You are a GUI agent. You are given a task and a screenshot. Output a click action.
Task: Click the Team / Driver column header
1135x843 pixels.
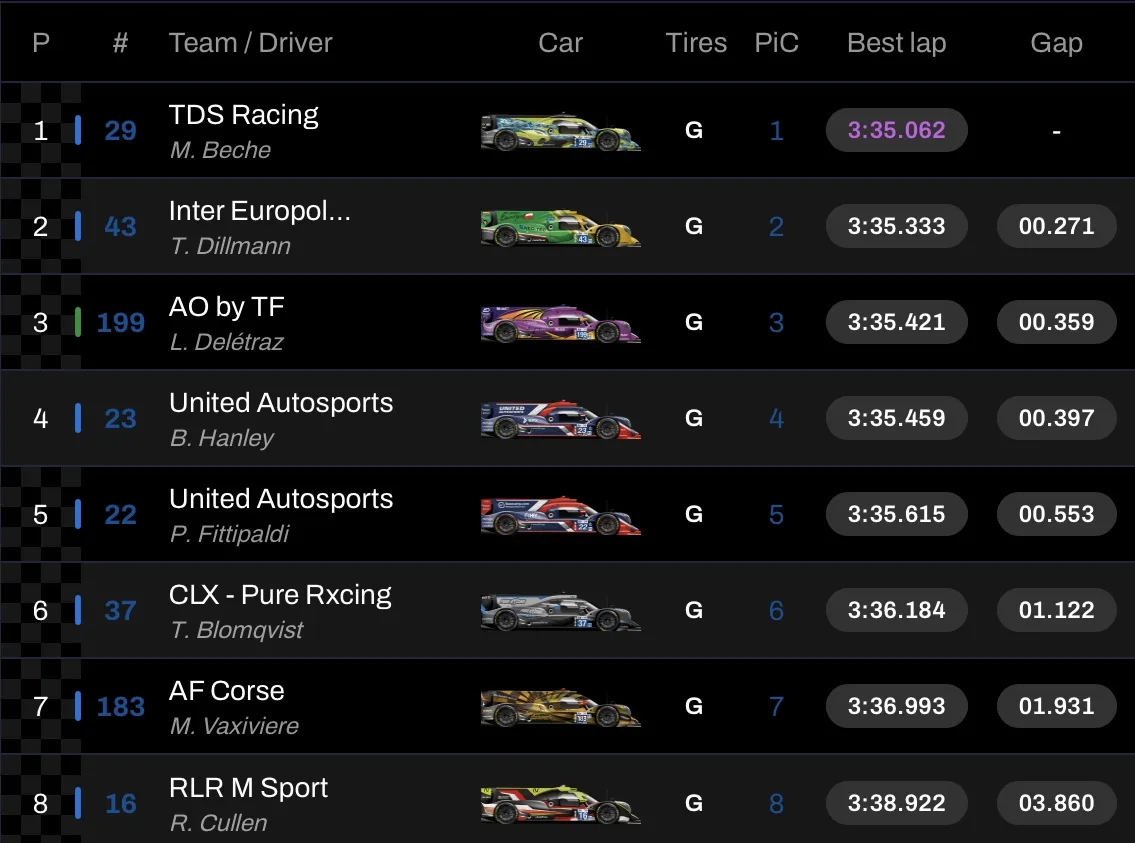pyautogui.click(x=250, y=43)
